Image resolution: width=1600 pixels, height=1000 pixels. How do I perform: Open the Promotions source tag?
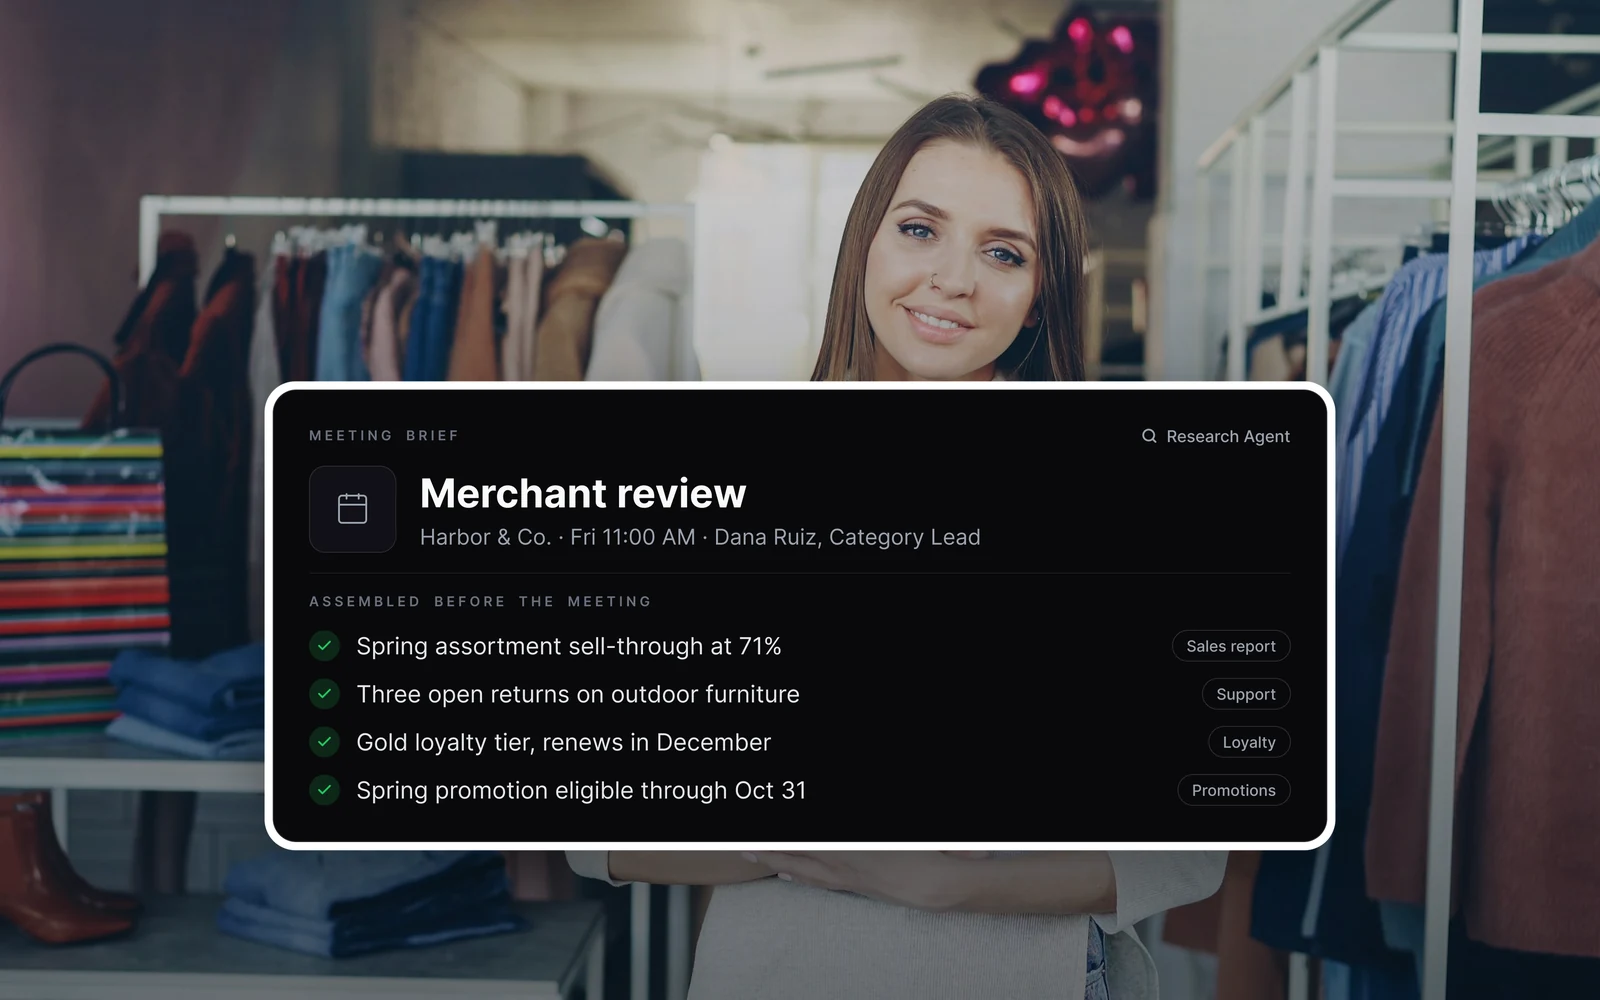[1234, 790]
